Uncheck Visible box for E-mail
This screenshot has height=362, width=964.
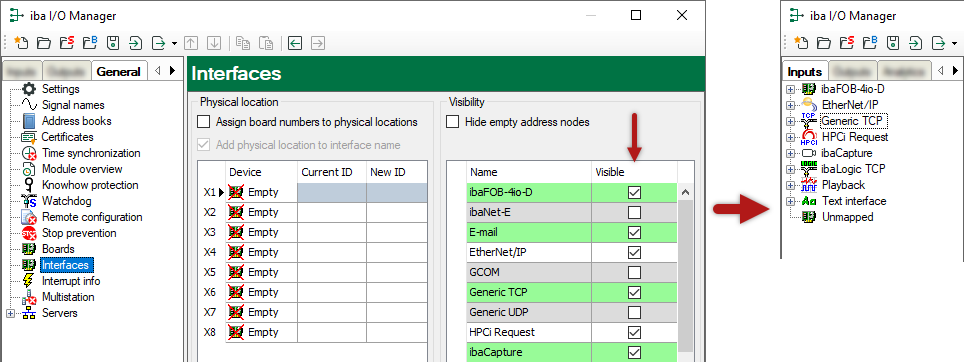[634, 232]
